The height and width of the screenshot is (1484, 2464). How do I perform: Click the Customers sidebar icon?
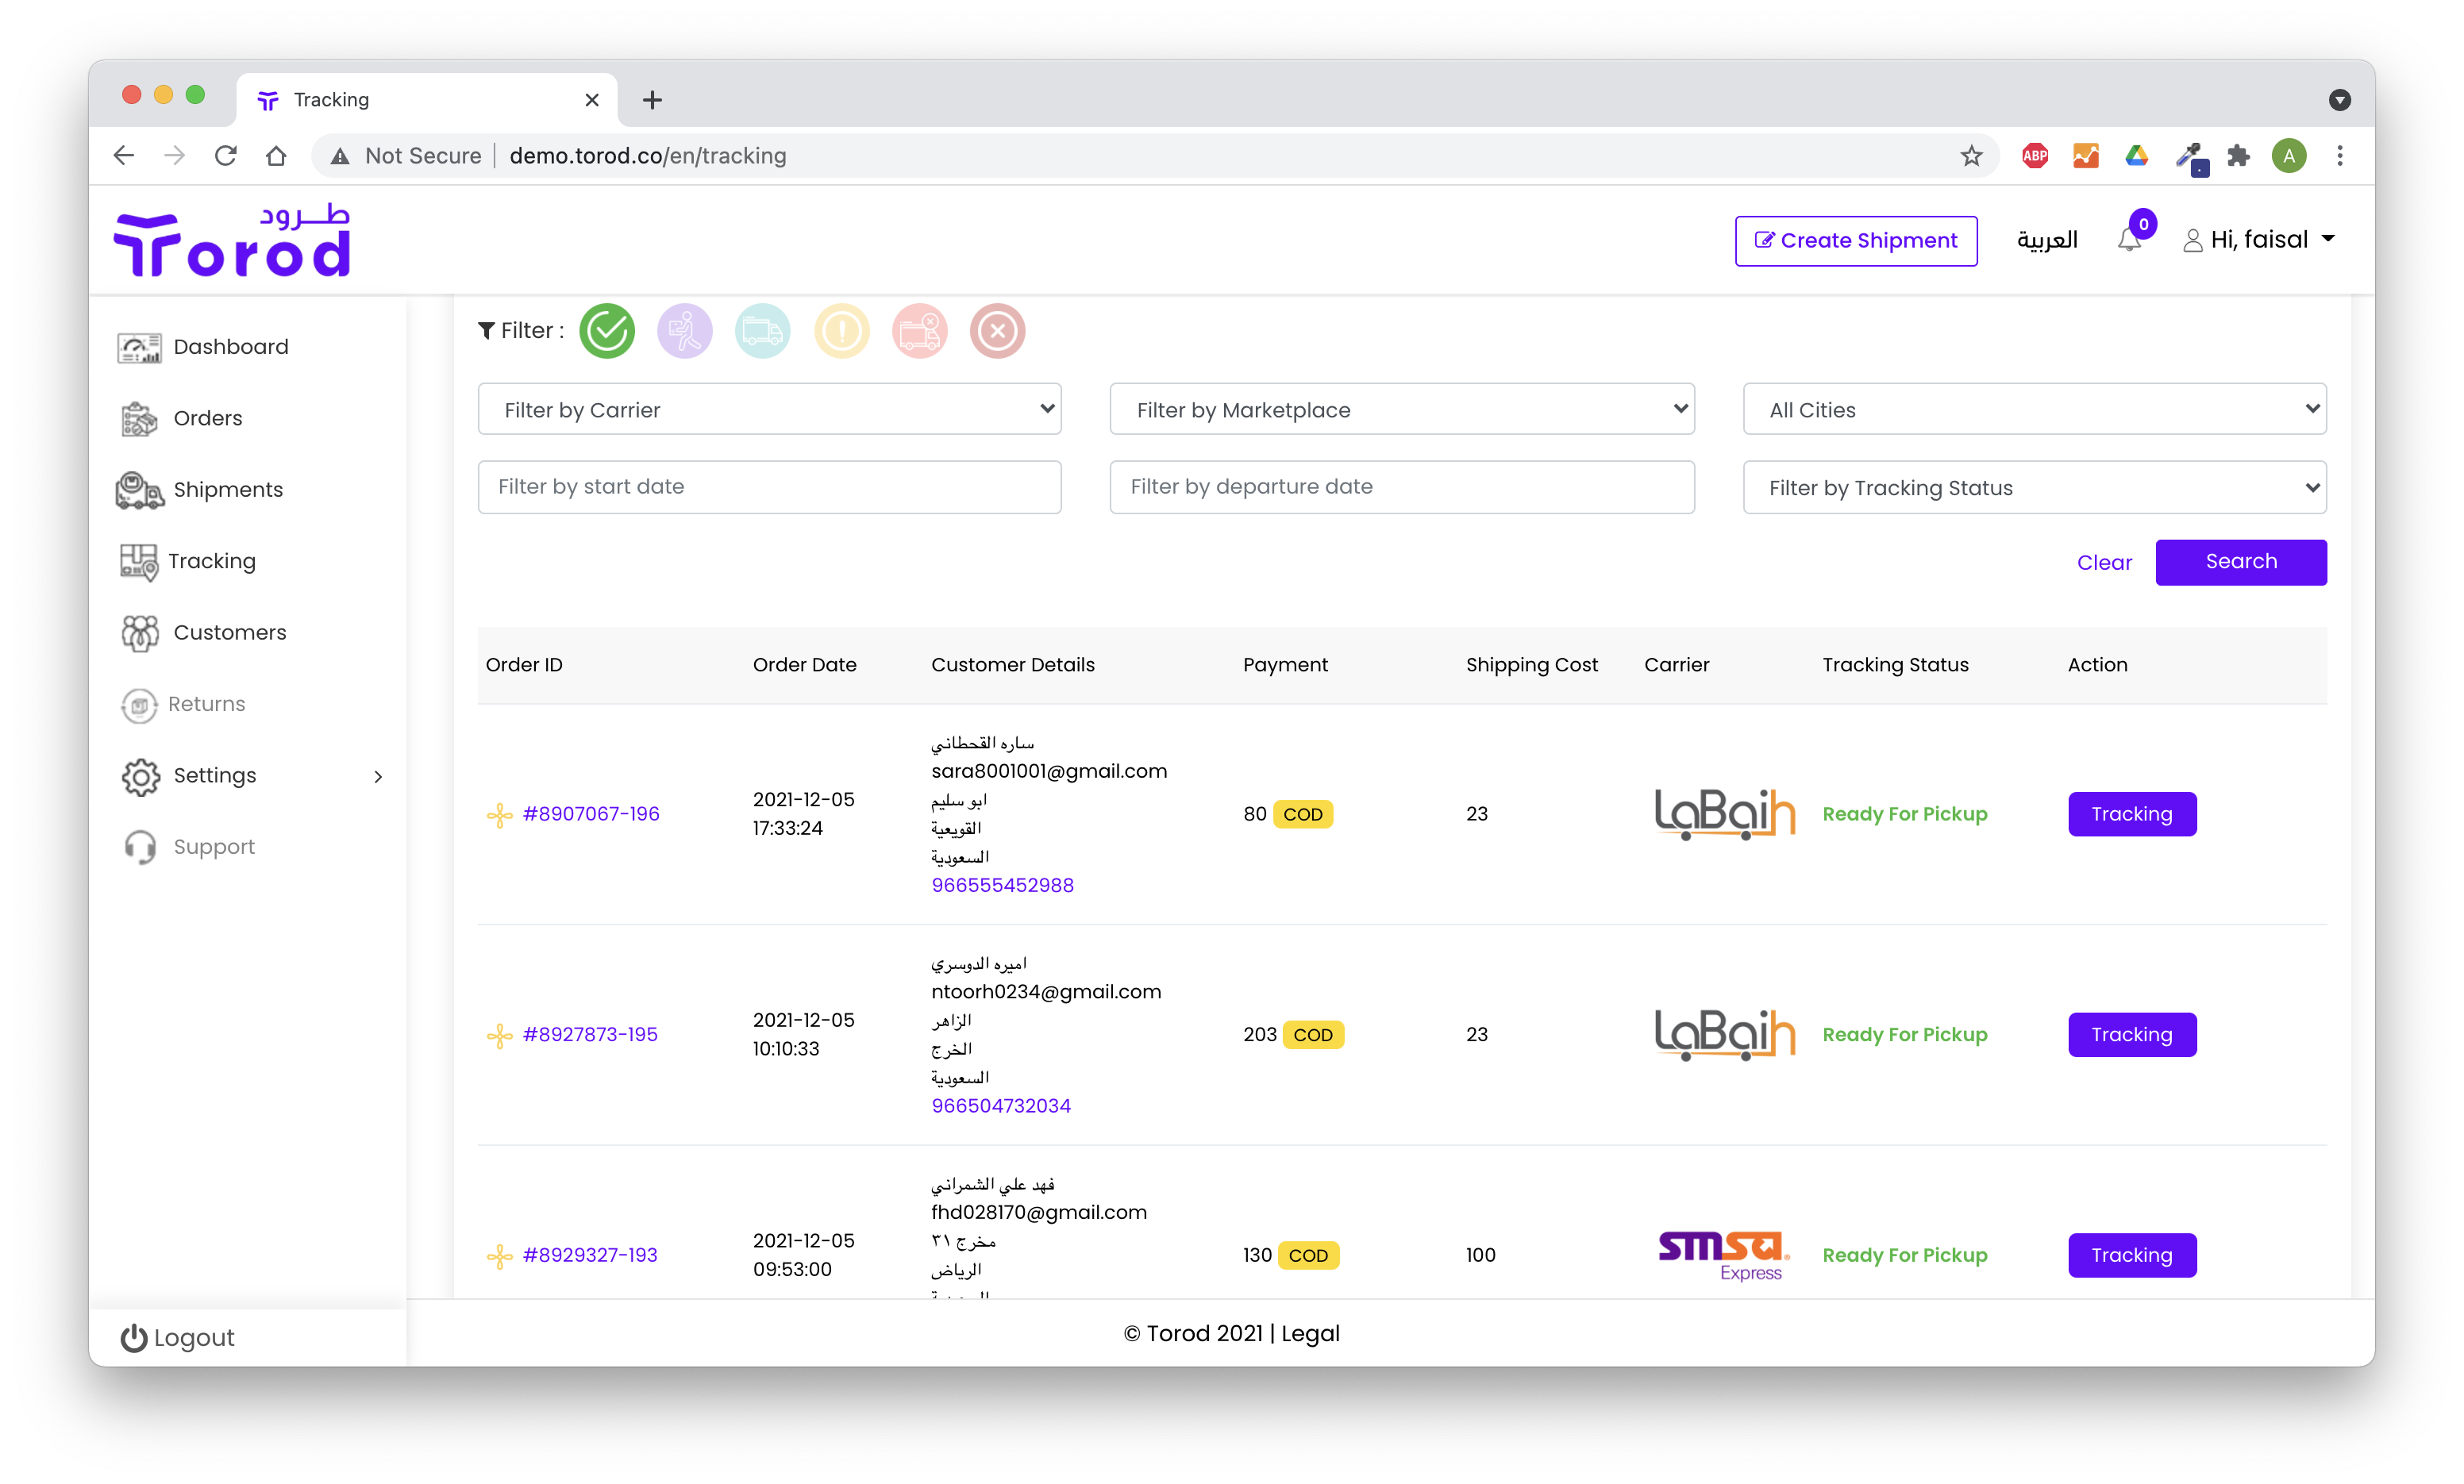139,633
